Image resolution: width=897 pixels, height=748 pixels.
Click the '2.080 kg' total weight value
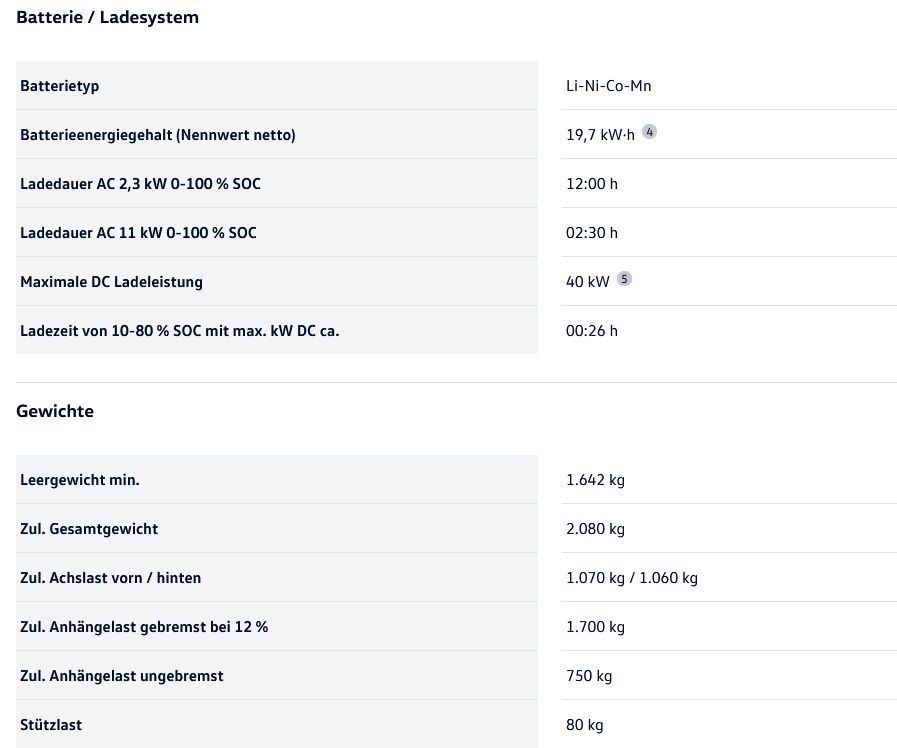[x=595, y=529]
